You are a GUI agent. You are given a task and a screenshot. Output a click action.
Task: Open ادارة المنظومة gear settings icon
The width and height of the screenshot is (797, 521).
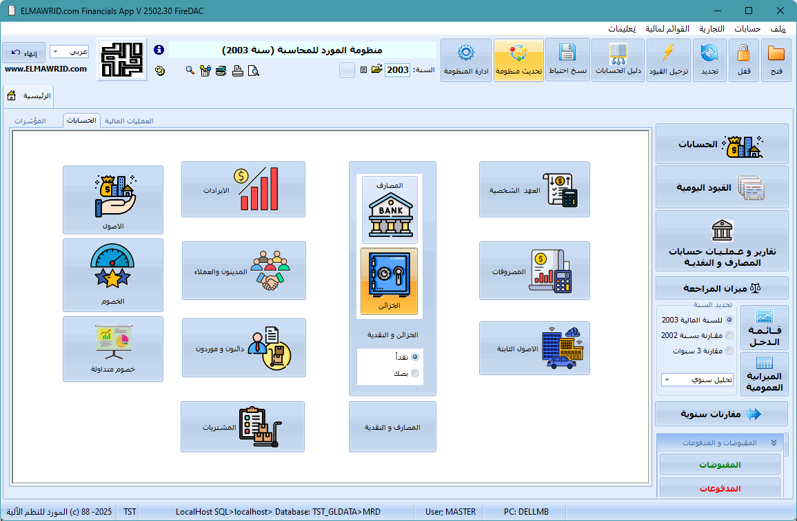pyautogui.click(x=465, y=60)
